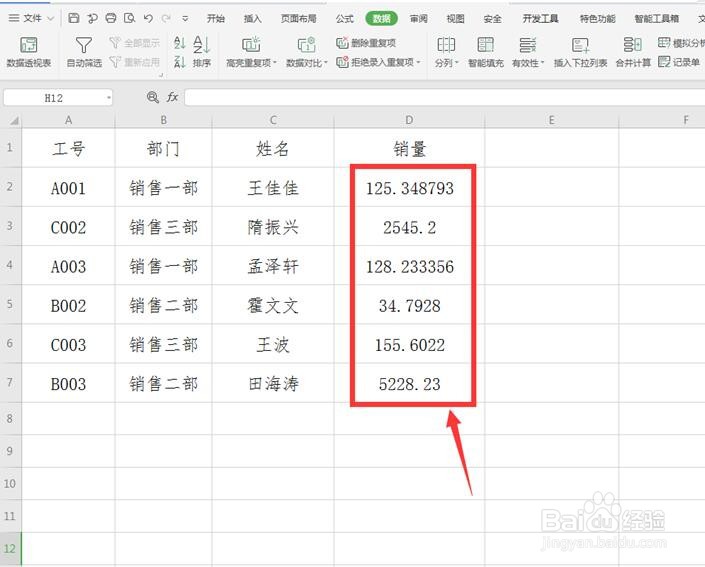Select the 销量 header cell

point(409,148)
